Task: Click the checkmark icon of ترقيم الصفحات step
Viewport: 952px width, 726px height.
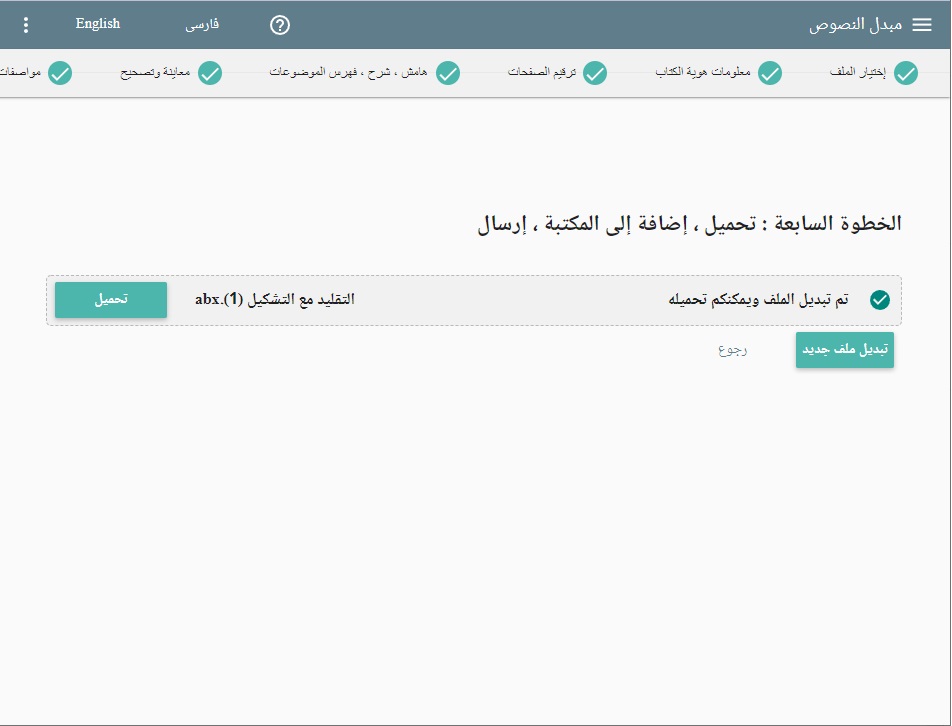Action: coord(595,73)
